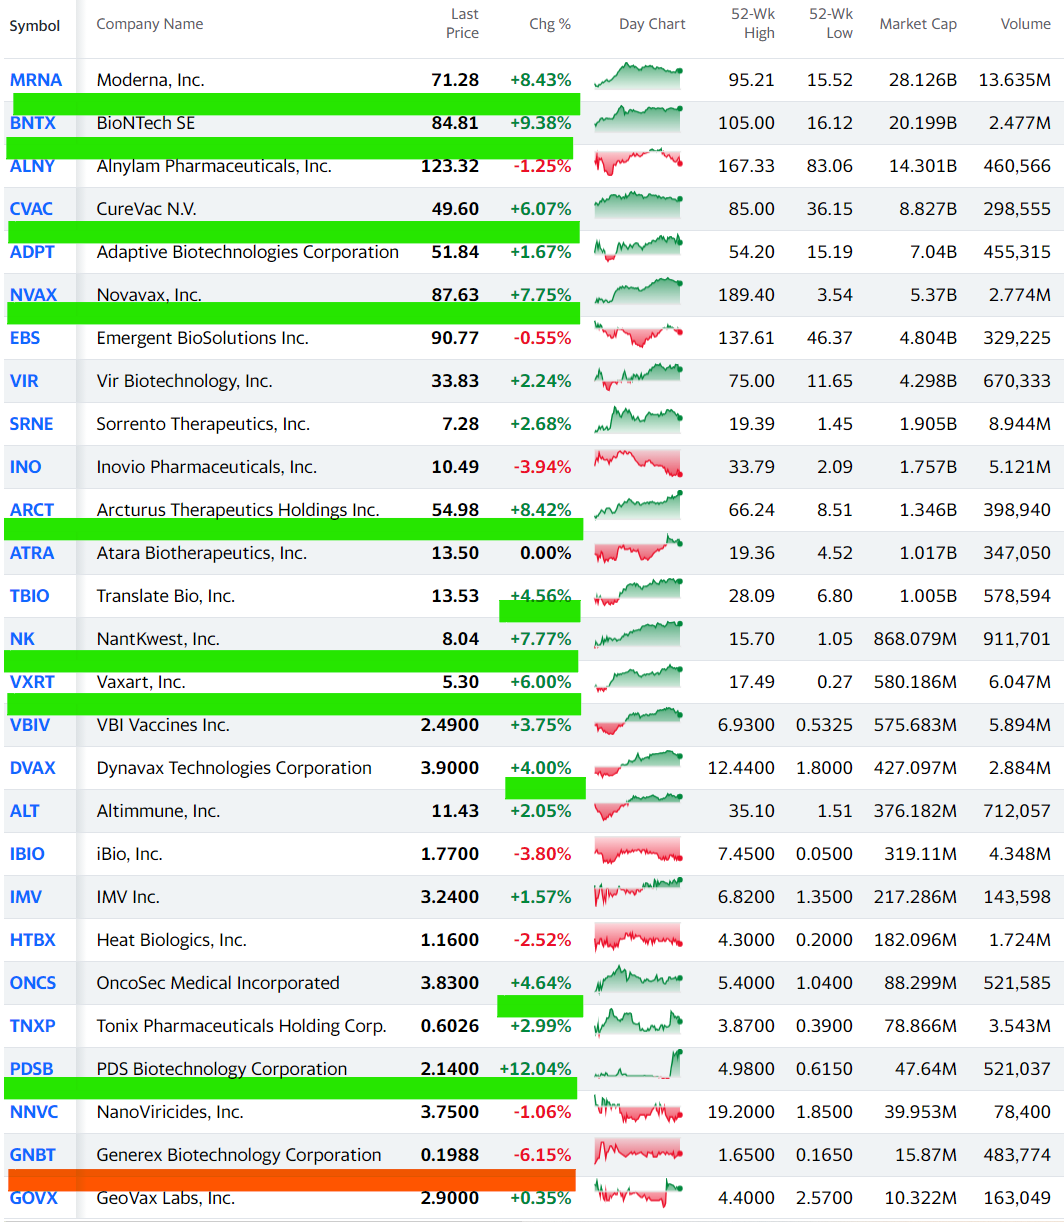Screen dimensions: 1064x1222
Task: Open the NNVC ticker symbol link
Action: pyautogui.click(x=35, y=1112)
